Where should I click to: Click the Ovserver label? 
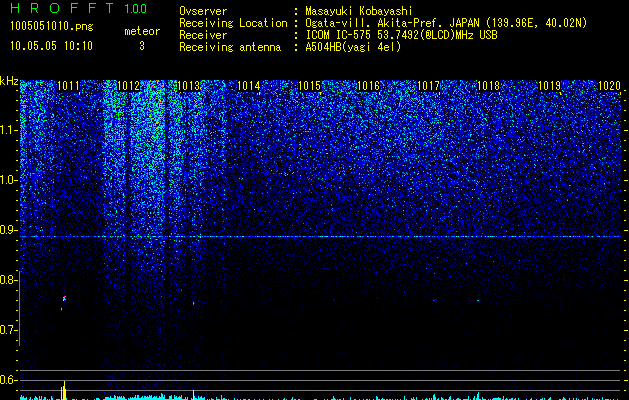click(203, 11)
